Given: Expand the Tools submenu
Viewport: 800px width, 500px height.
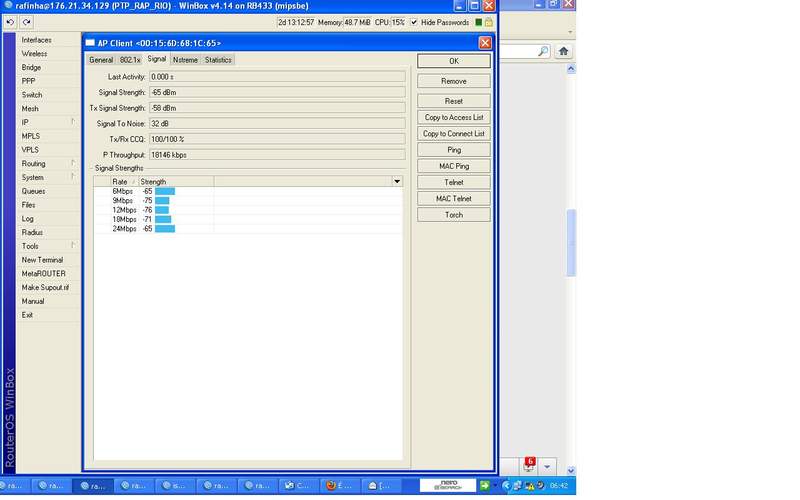Looking at the screenshot, I should [48, 246].
